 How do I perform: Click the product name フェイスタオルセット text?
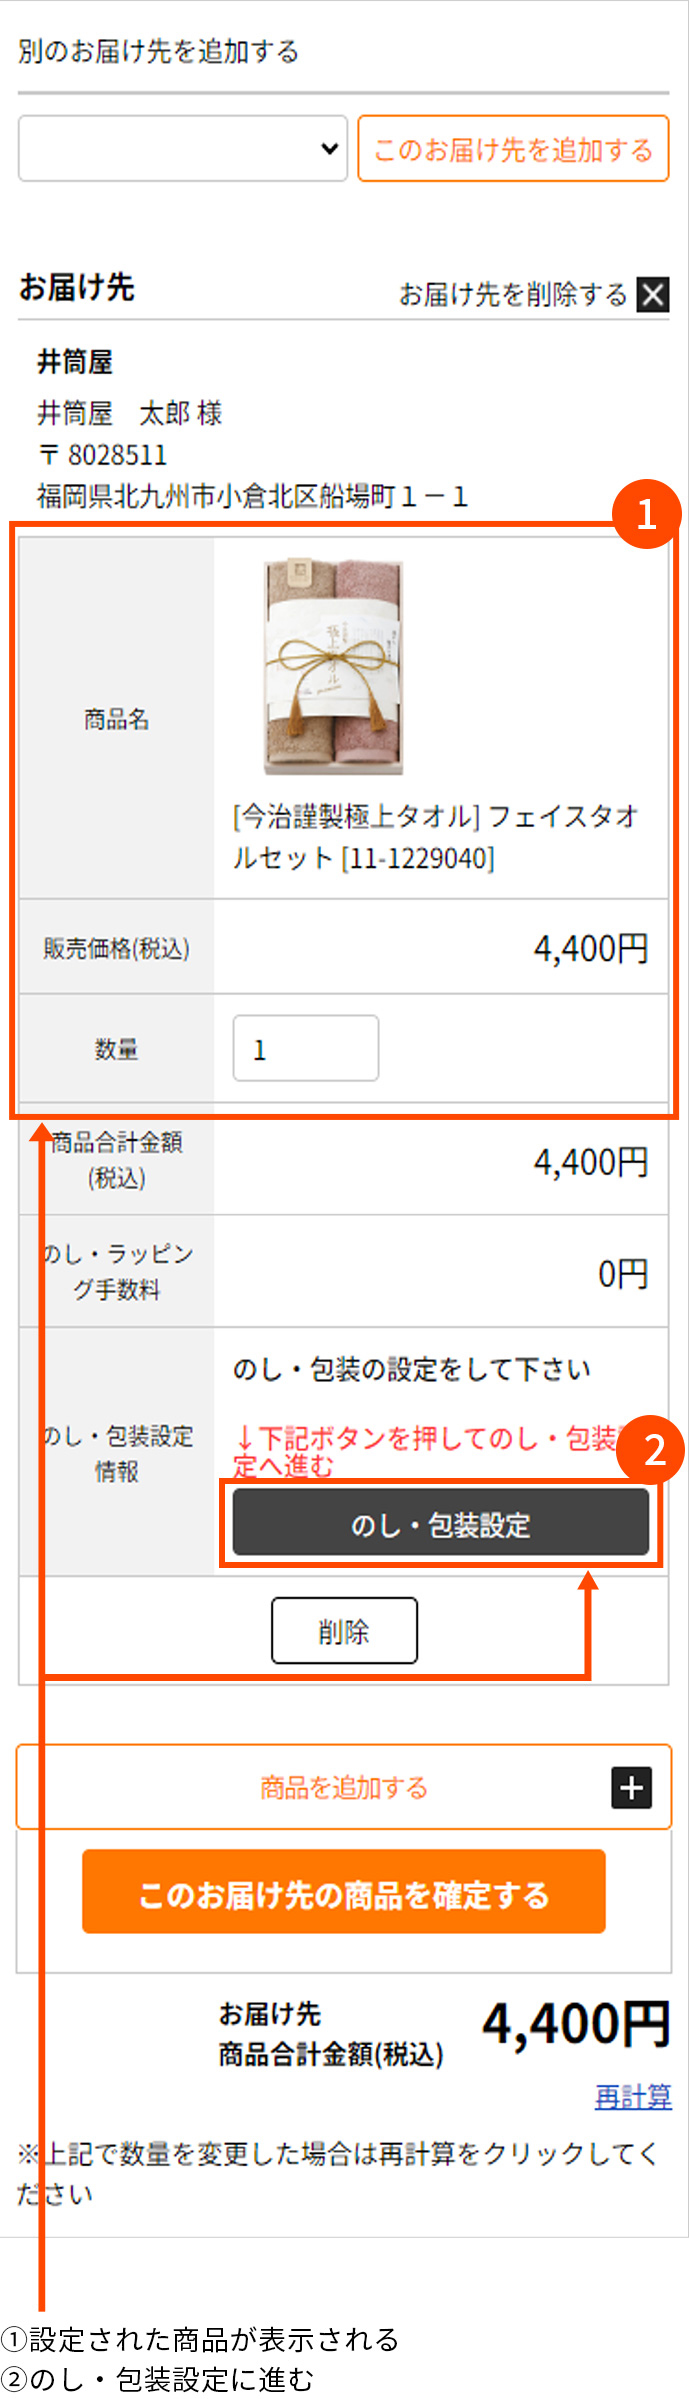click(436, 837)
